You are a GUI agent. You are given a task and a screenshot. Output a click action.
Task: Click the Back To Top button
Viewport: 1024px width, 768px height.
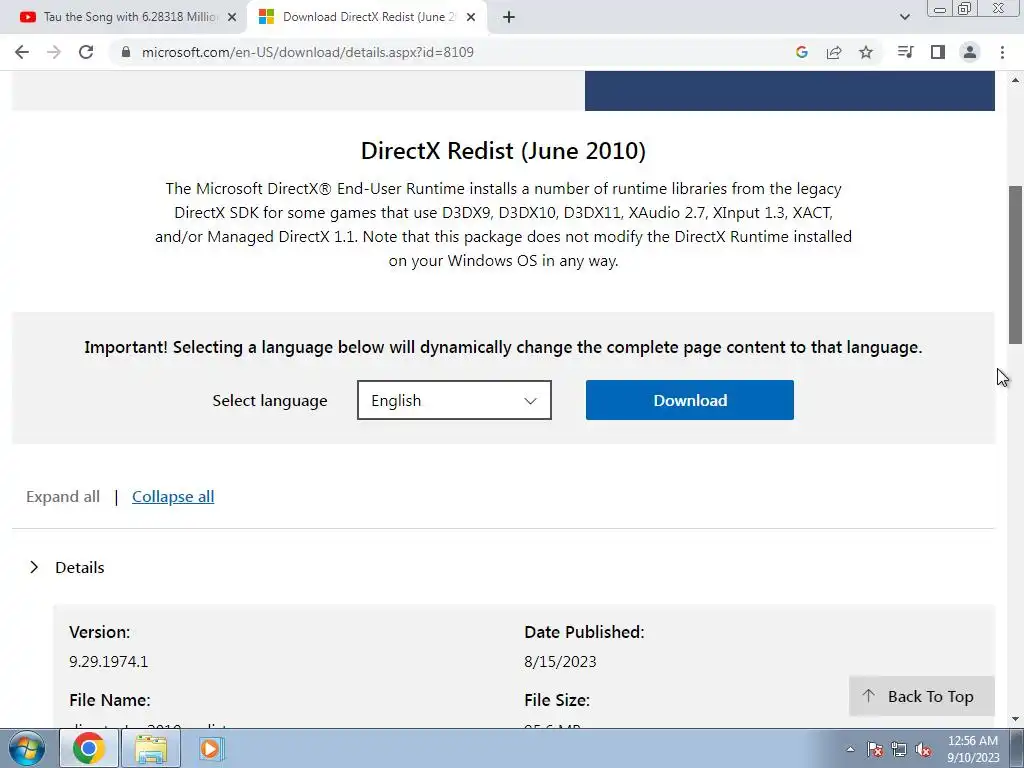tap(921, 696)
